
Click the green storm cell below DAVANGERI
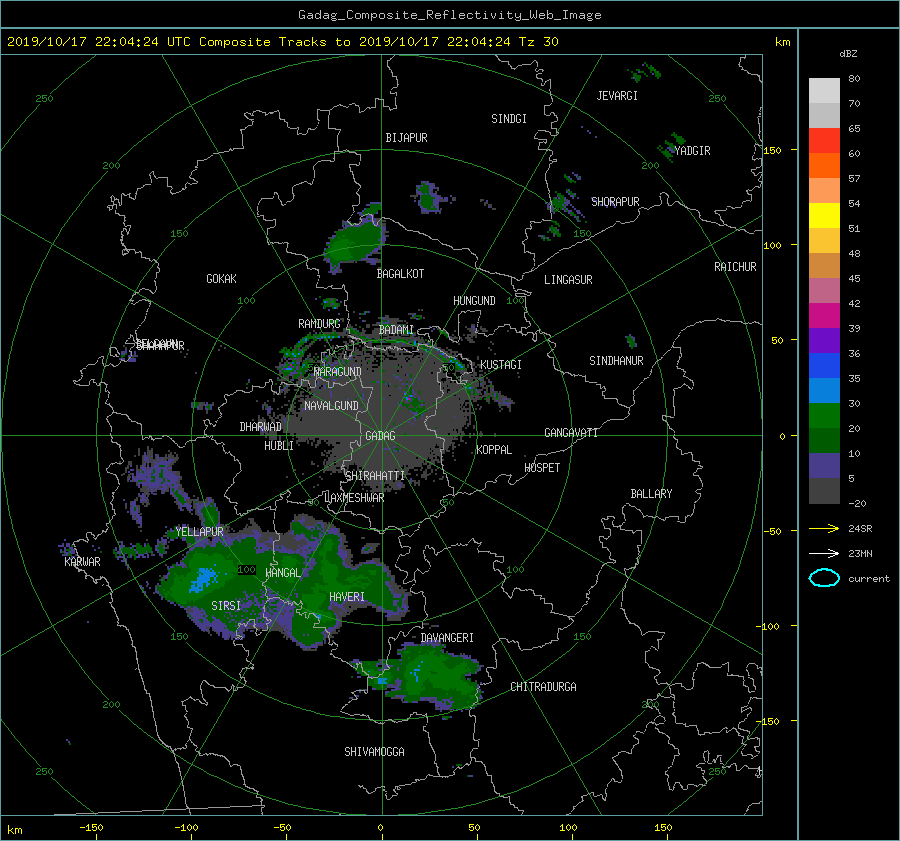click(x=439, y=676)
